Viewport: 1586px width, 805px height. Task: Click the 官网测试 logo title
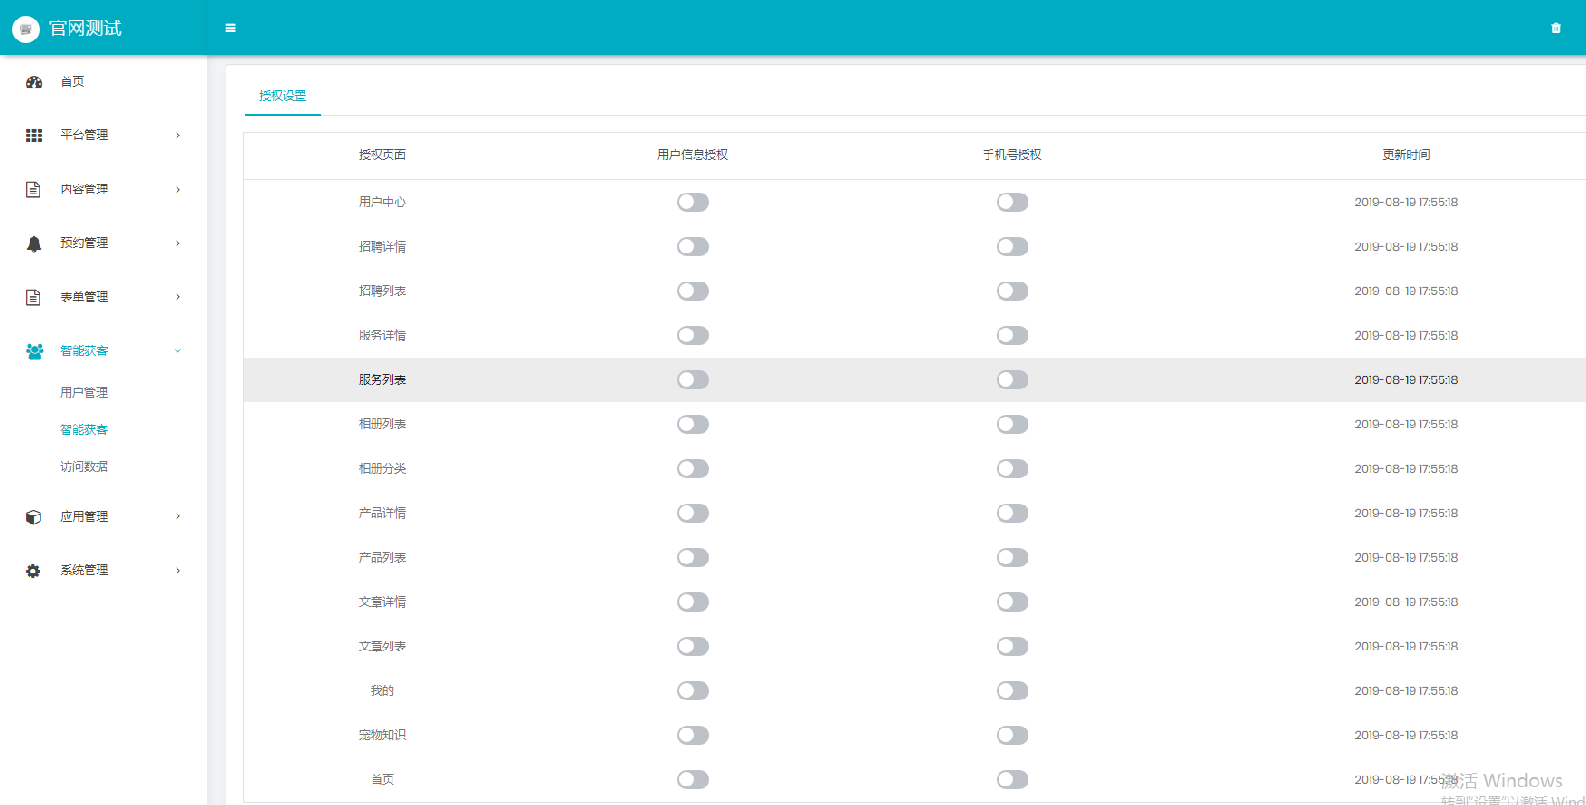point(85,28)
